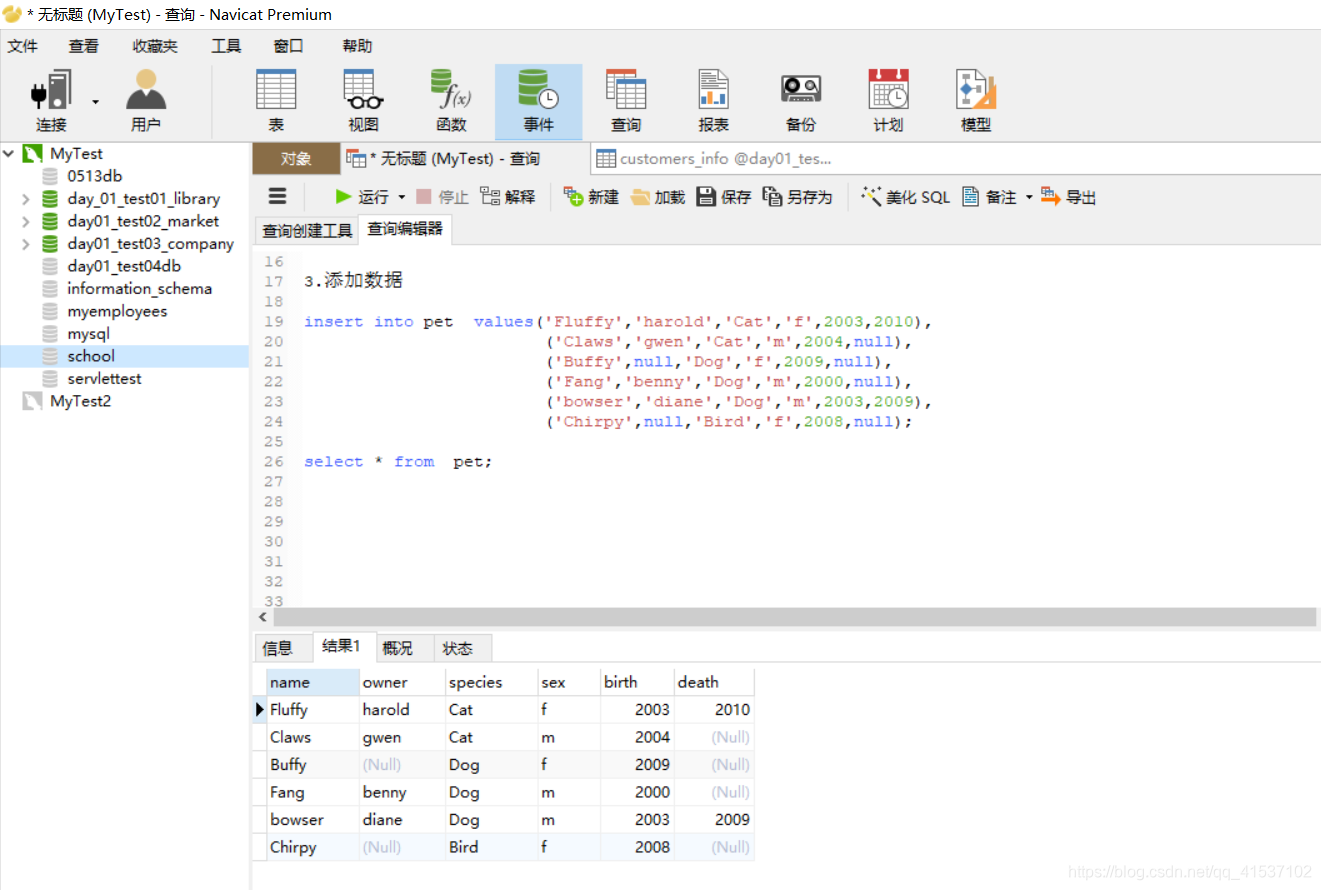Open the dropdown arrow next to 连接

(96, 101)
